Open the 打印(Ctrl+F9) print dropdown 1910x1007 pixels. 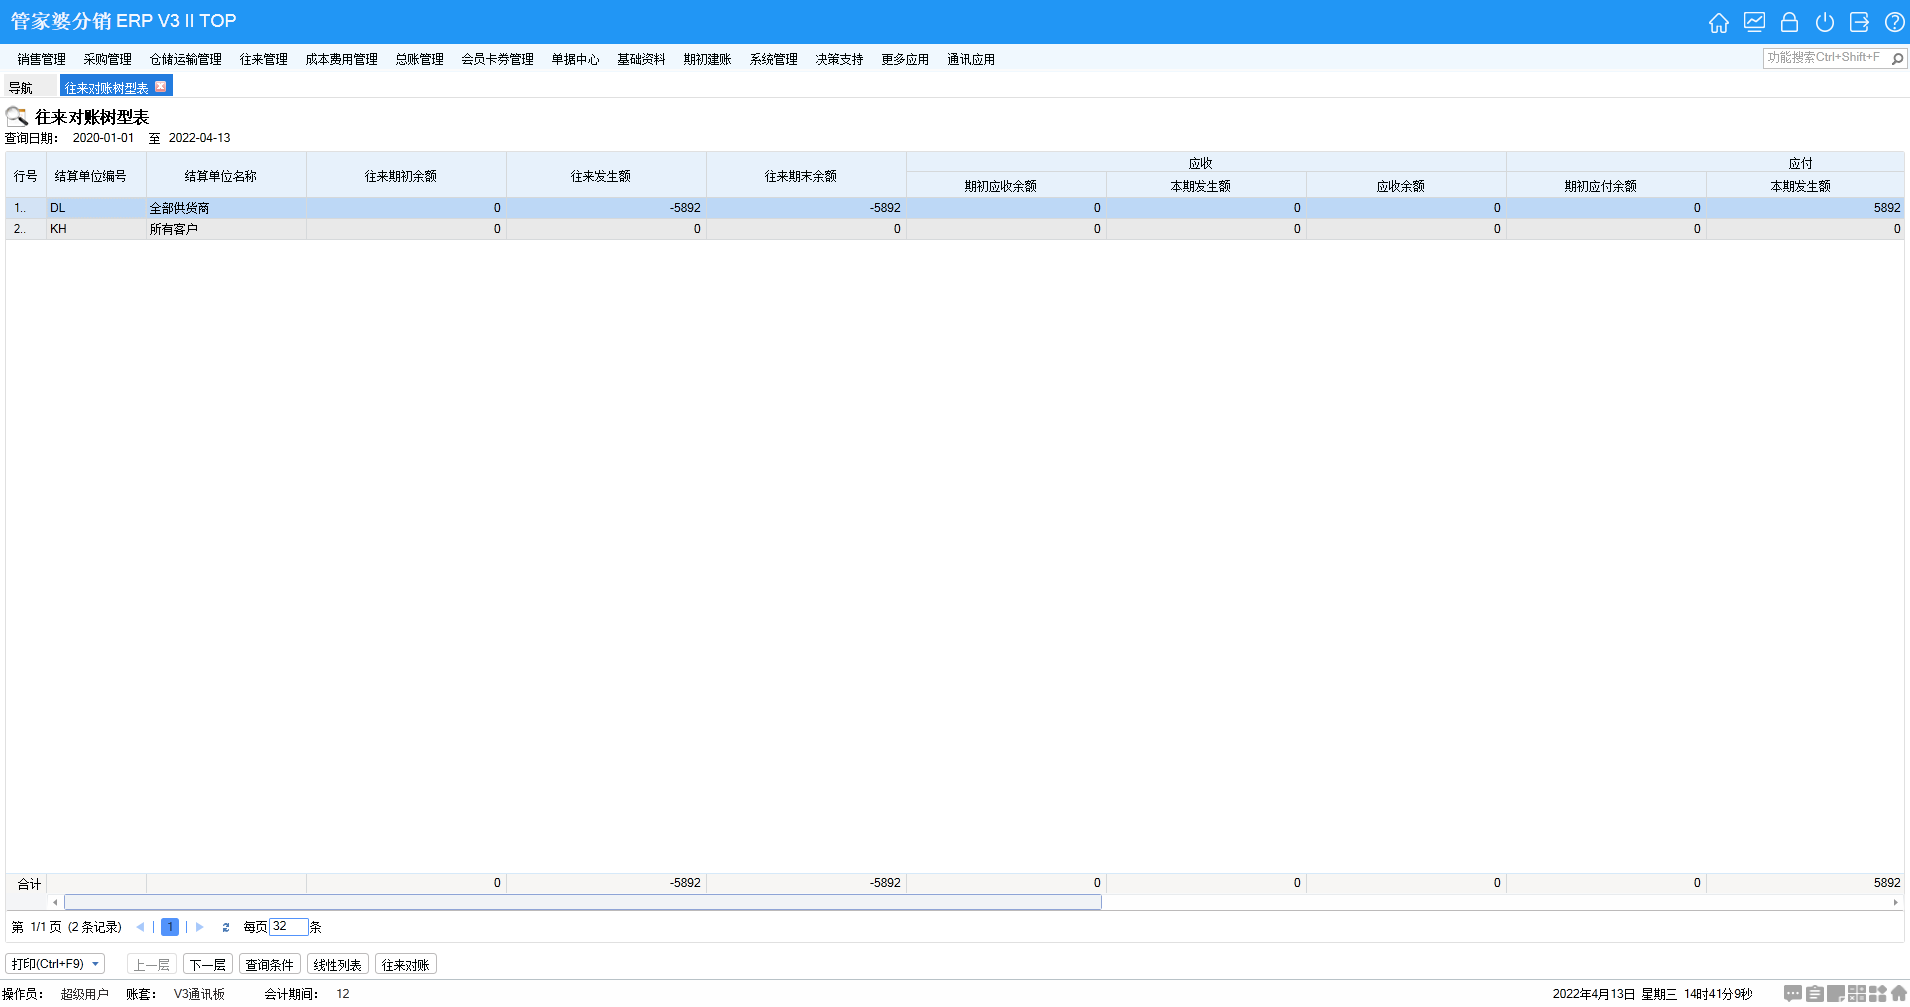point(55,964)
